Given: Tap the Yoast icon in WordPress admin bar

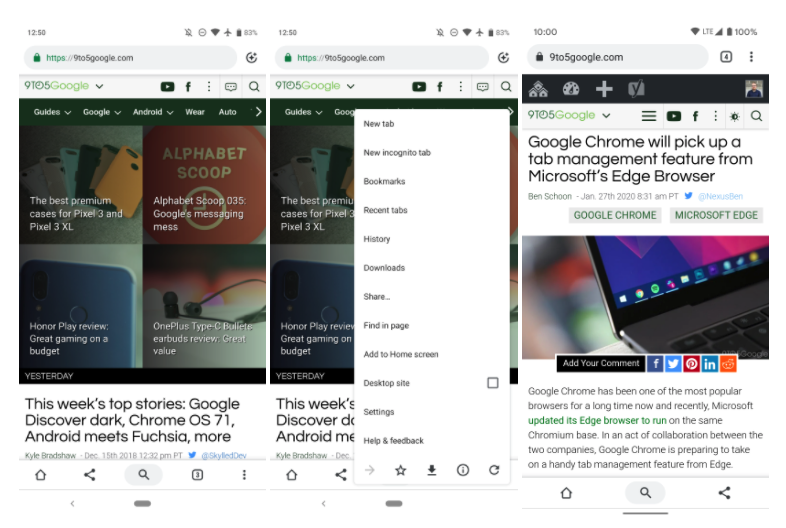Looking at the screenshot, I should click(x=636, y=89).
